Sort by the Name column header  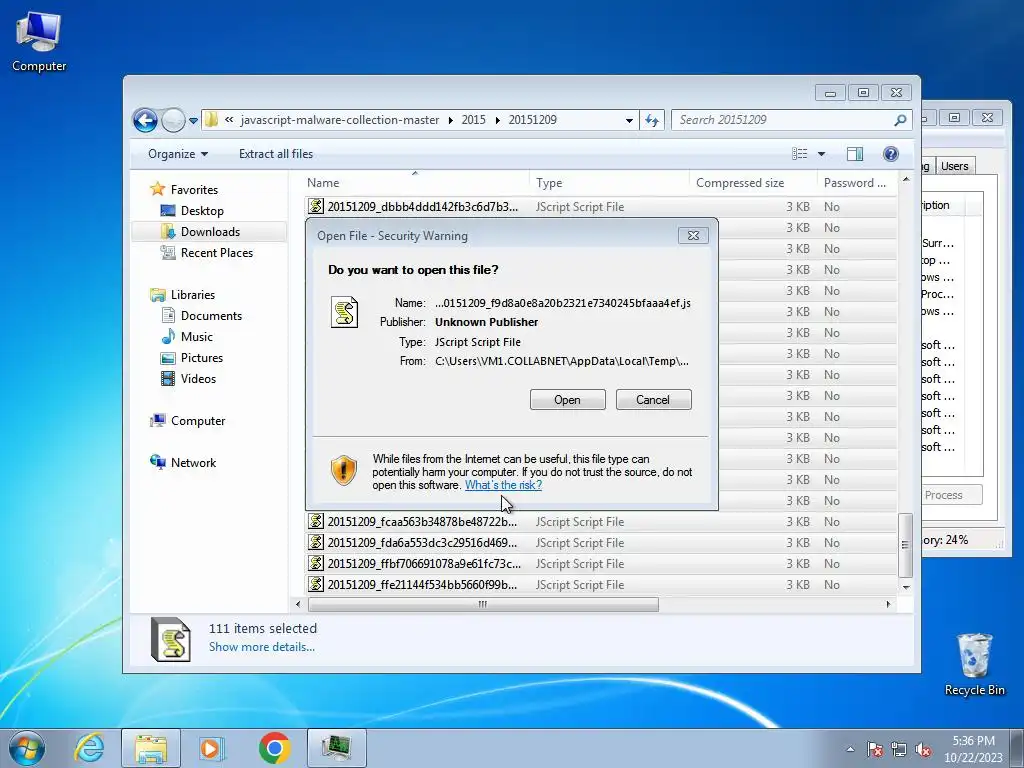pos(417,183)
